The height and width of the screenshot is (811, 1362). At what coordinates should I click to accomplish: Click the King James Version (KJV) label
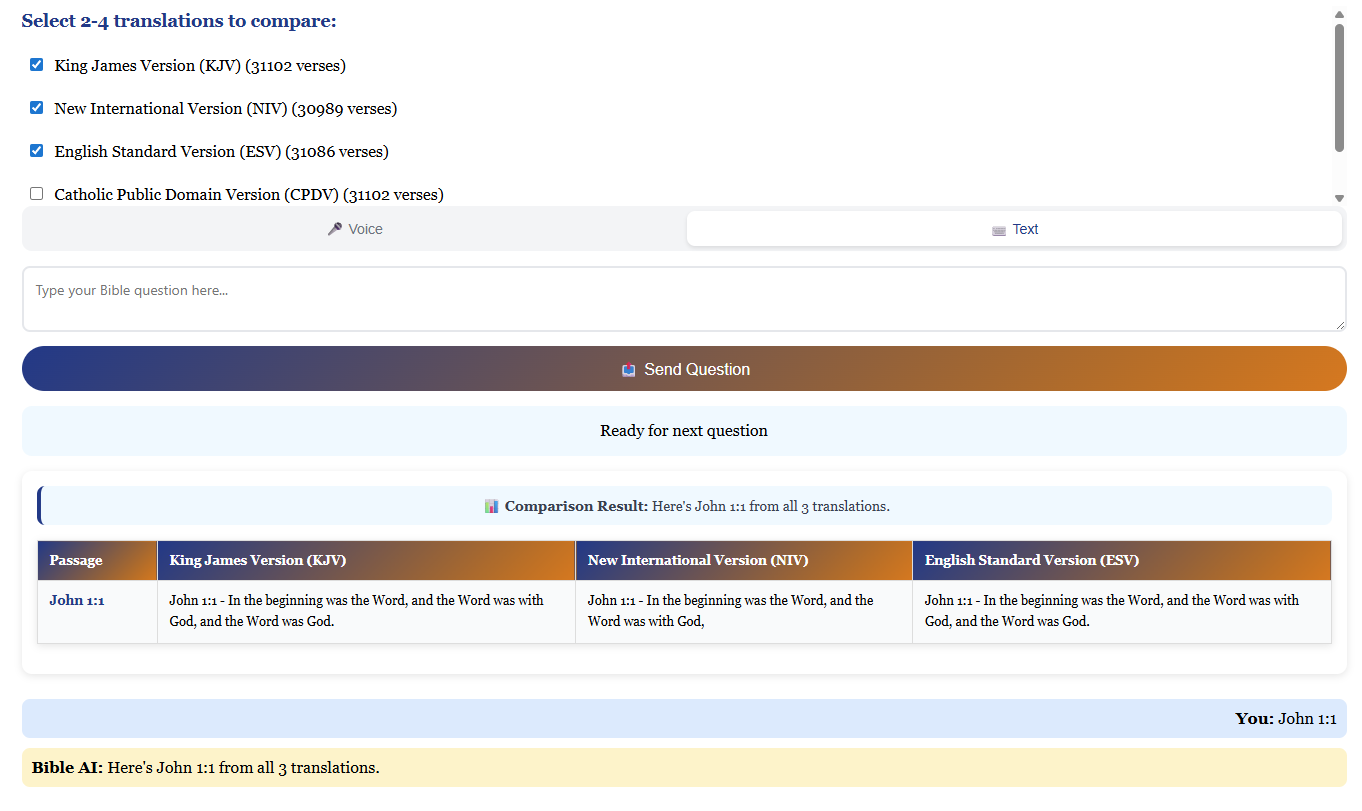(x=200, y=66)
